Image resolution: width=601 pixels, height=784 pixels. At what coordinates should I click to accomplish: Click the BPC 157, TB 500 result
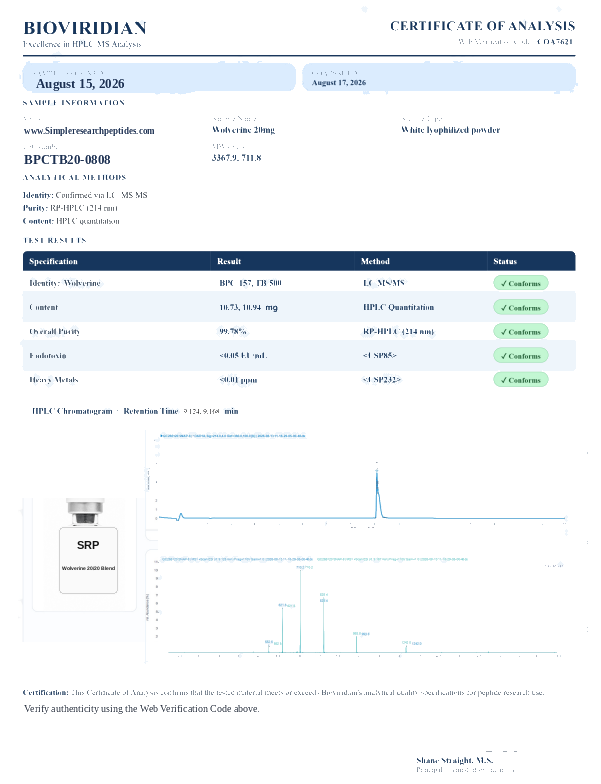click(x=250, y=283)
